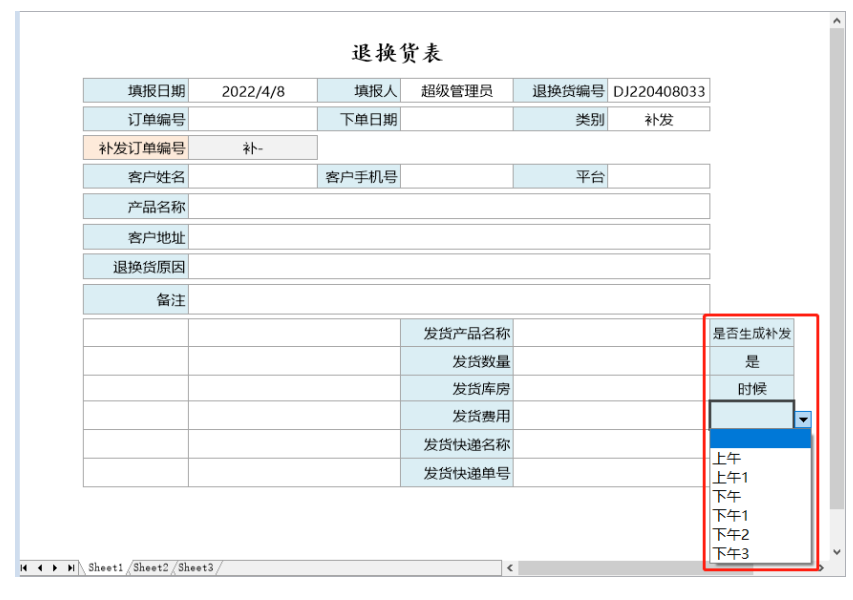Click the 补发 category cell
This screenshot has width=853, height=600.
coord(659,120)
